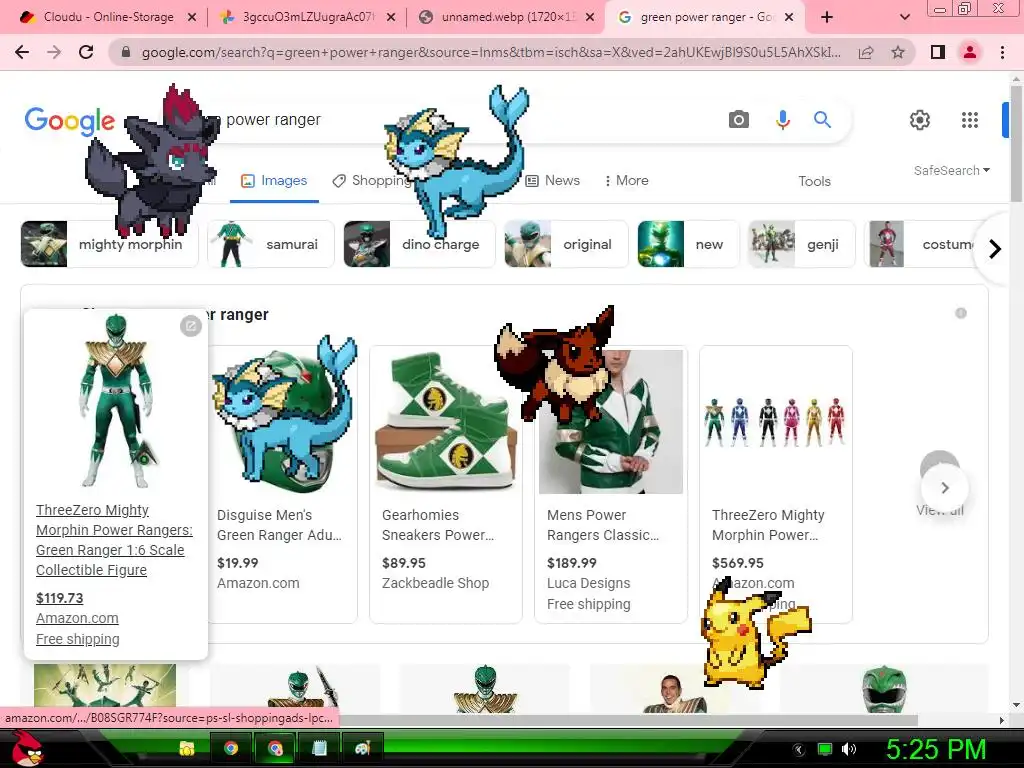Click the address bar URL
Image resolution: width=1024 pixels, height=768 pixels.
coord(490,52)
